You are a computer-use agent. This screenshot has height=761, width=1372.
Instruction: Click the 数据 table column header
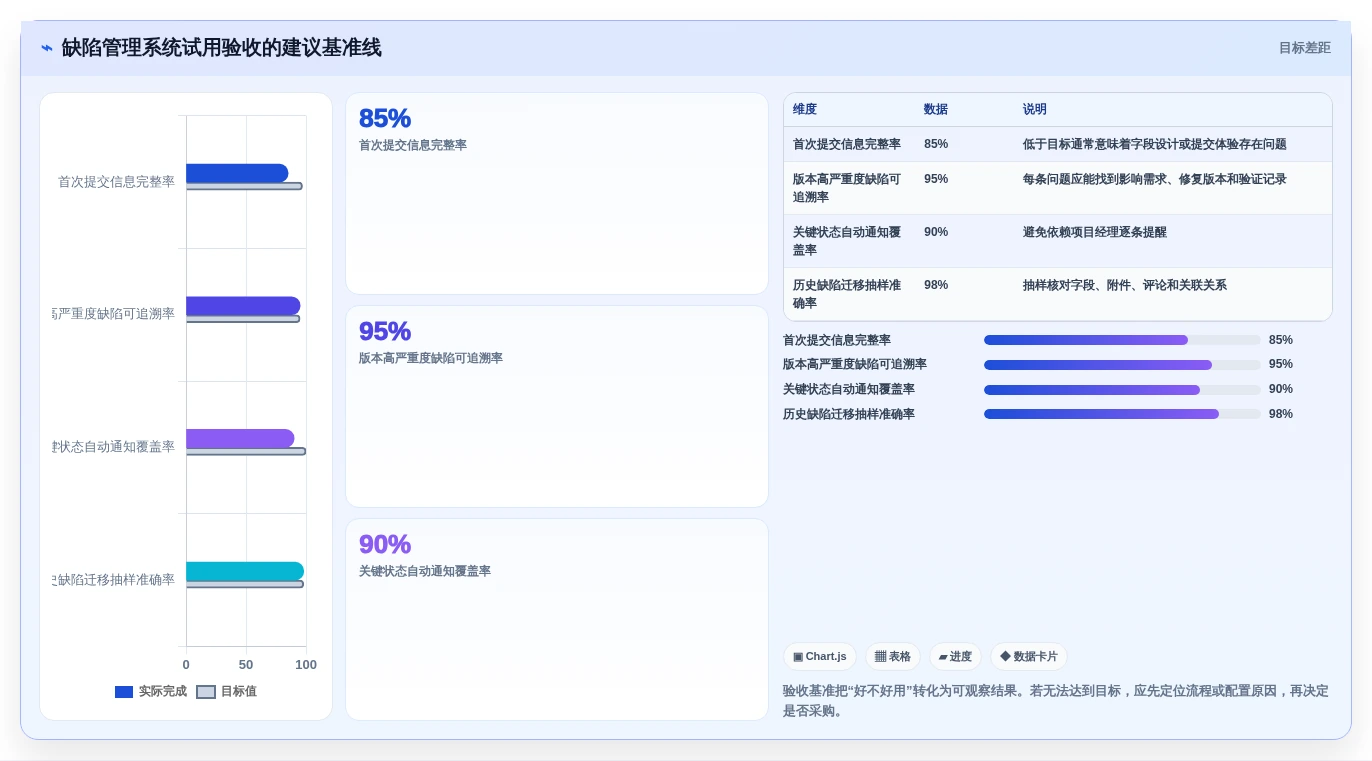936,109
